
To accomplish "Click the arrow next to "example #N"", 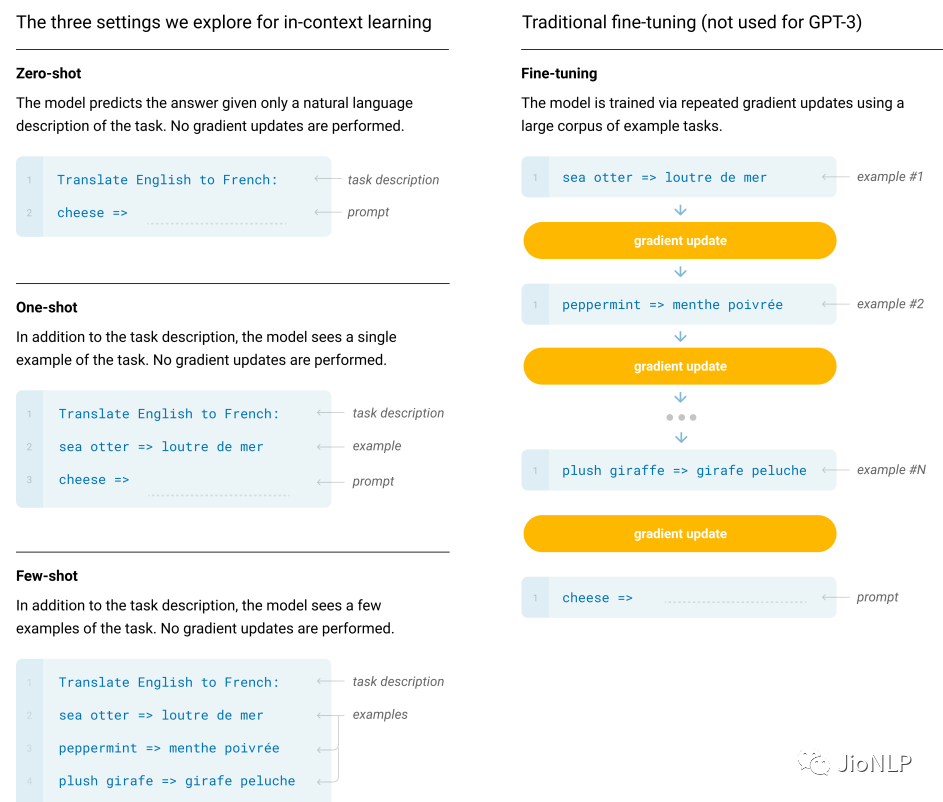I will pos(834,470).
